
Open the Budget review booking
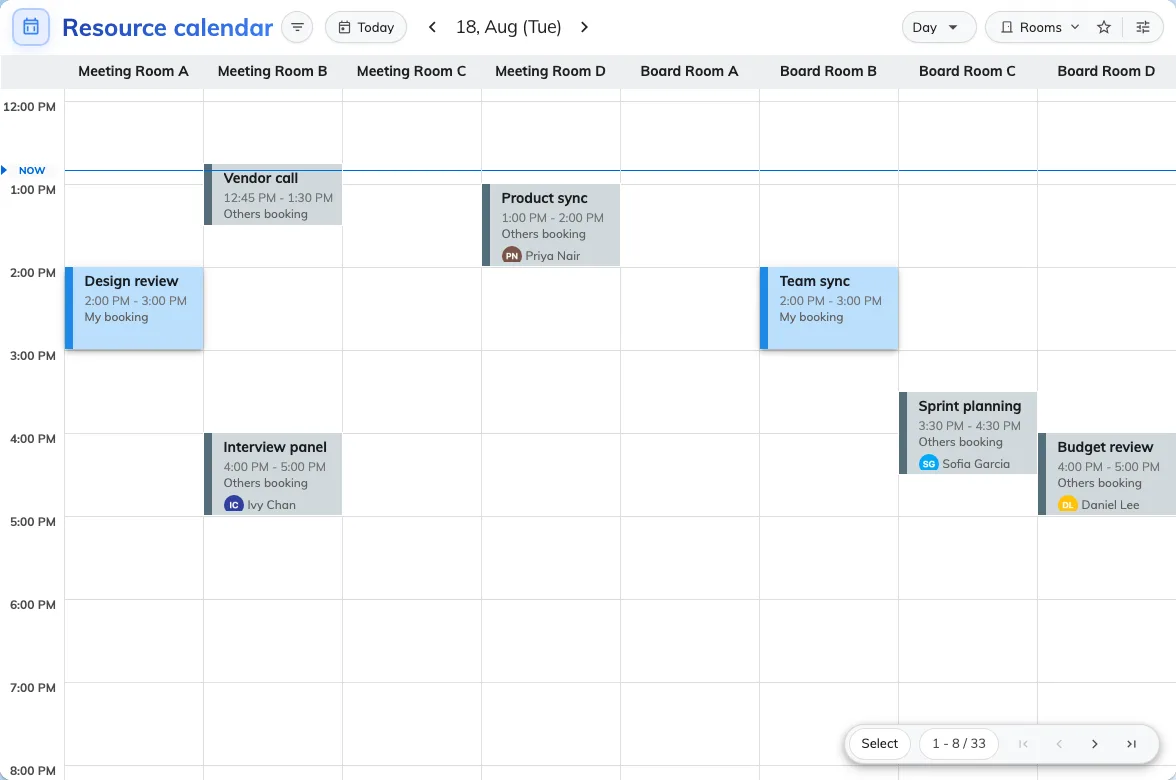[x=1107, y=474]
